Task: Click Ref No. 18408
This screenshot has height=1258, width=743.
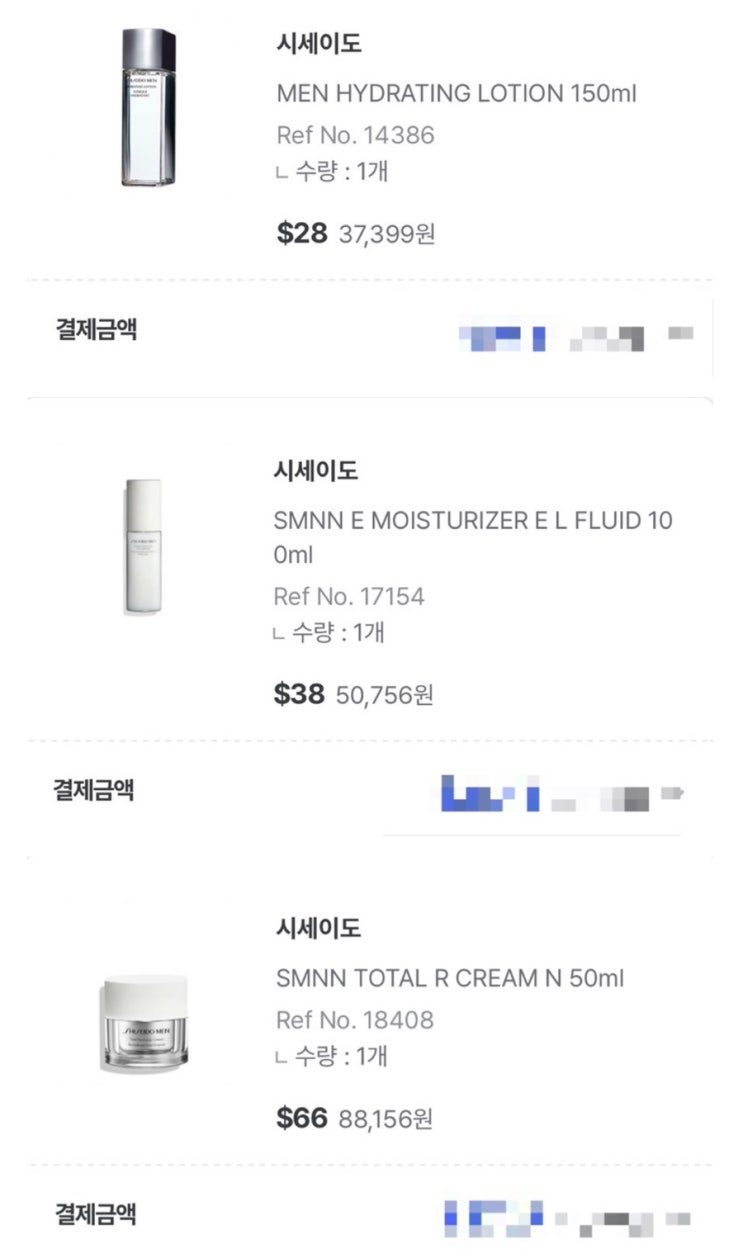Action: (x=355, y=1020)
